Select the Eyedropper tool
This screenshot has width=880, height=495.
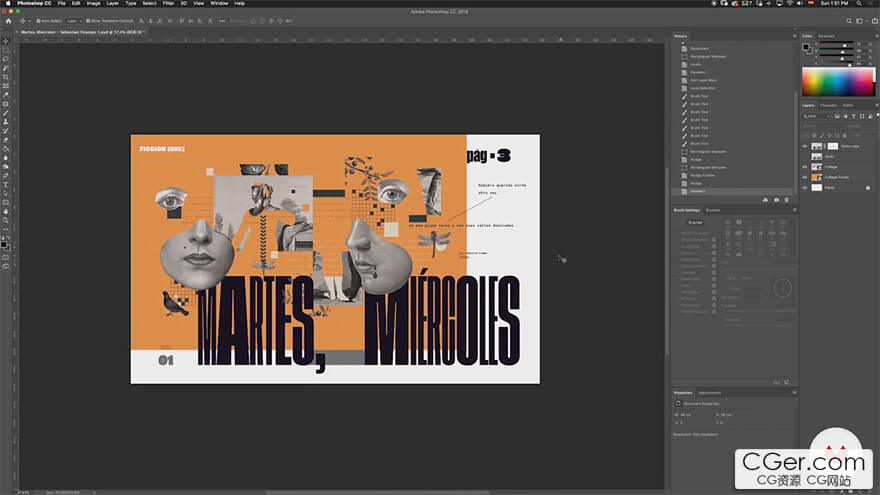click(6, 95)
